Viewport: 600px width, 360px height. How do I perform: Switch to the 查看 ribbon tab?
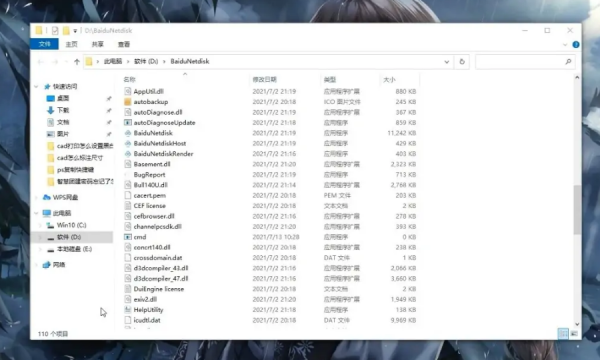[x=124, y=44]
